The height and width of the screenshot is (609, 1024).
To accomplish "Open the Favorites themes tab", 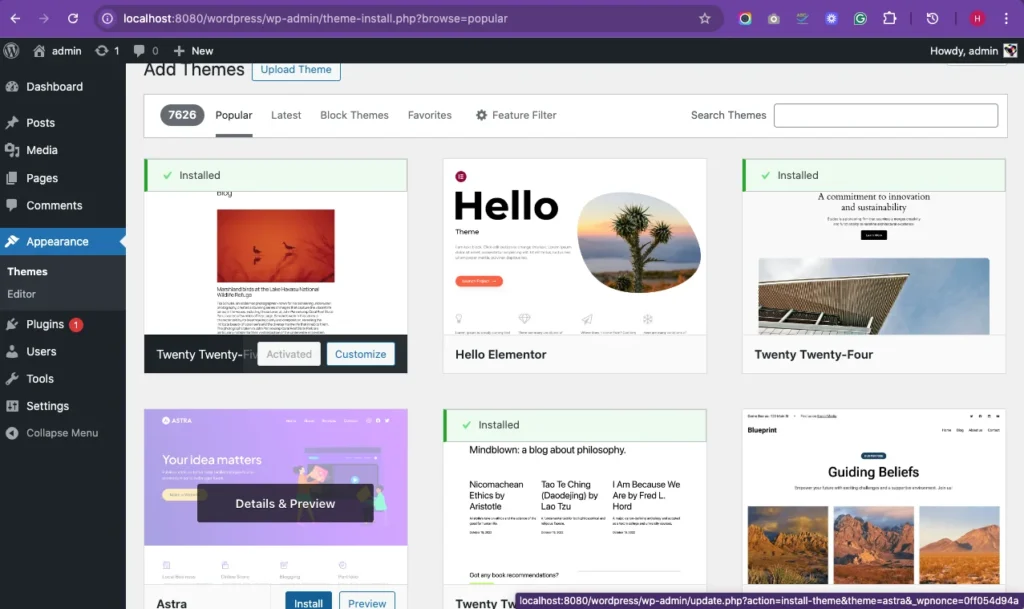I will pos(430,115).
